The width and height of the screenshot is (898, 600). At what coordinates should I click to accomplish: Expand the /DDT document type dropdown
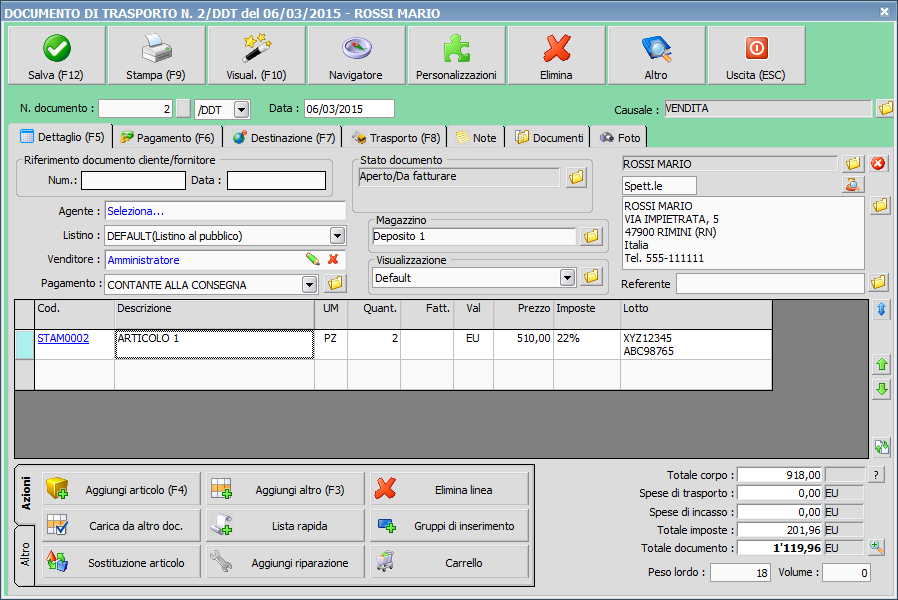tap(241, 109)
